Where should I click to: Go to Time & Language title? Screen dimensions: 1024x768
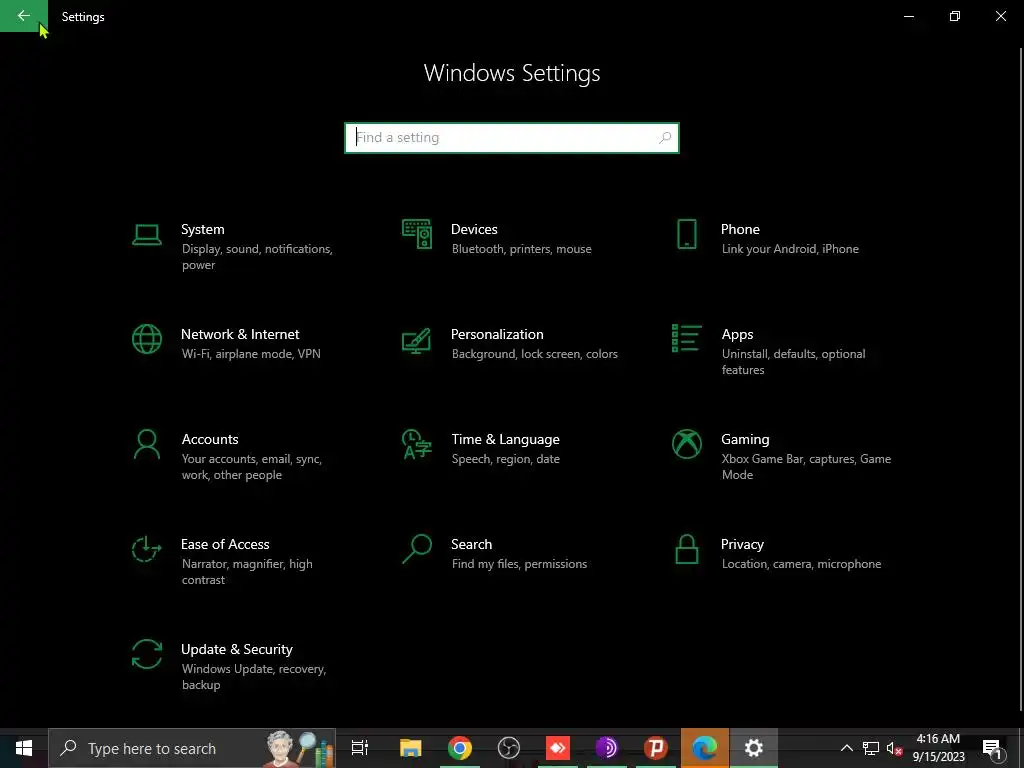[x=505, y=440]
